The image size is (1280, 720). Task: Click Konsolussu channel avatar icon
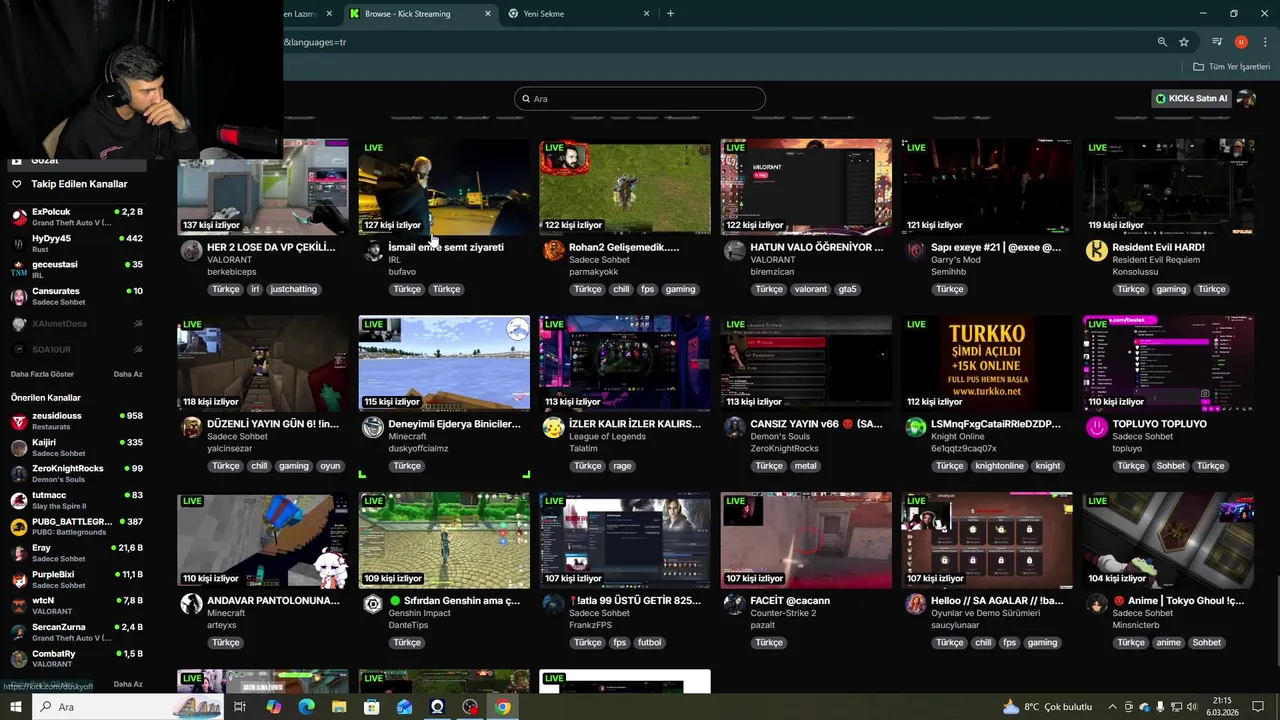pyautogui.click(x=1097, y=251)
